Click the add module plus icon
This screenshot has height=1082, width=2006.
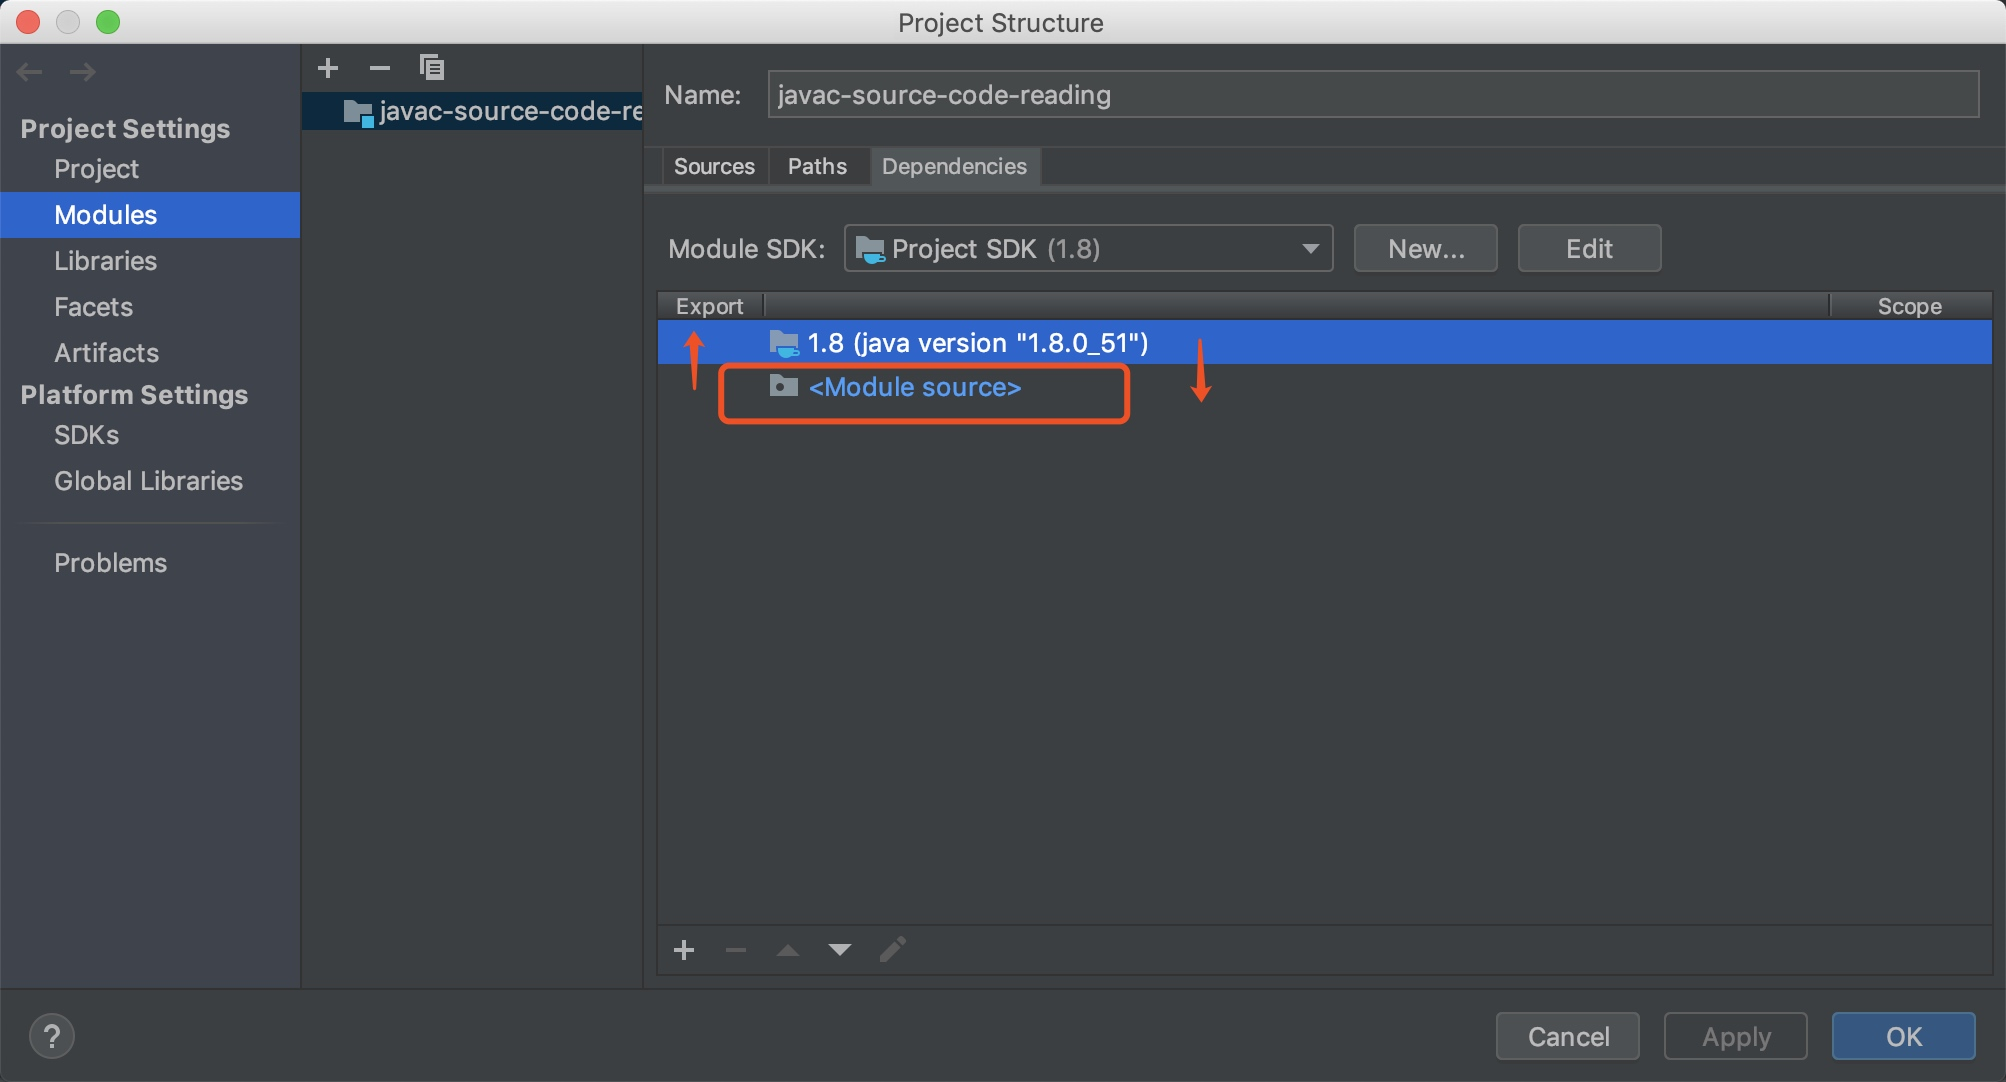328,68
